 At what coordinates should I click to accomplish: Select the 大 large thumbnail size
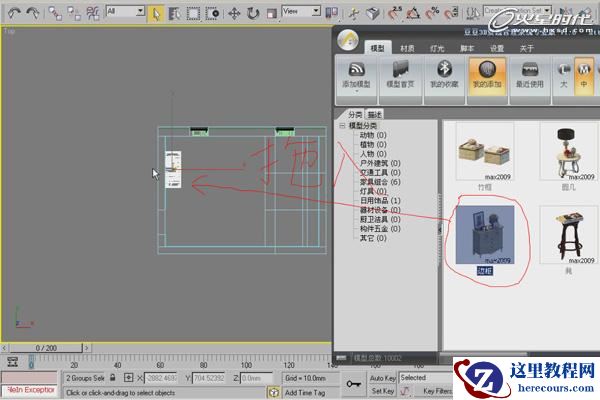[564, 75]
